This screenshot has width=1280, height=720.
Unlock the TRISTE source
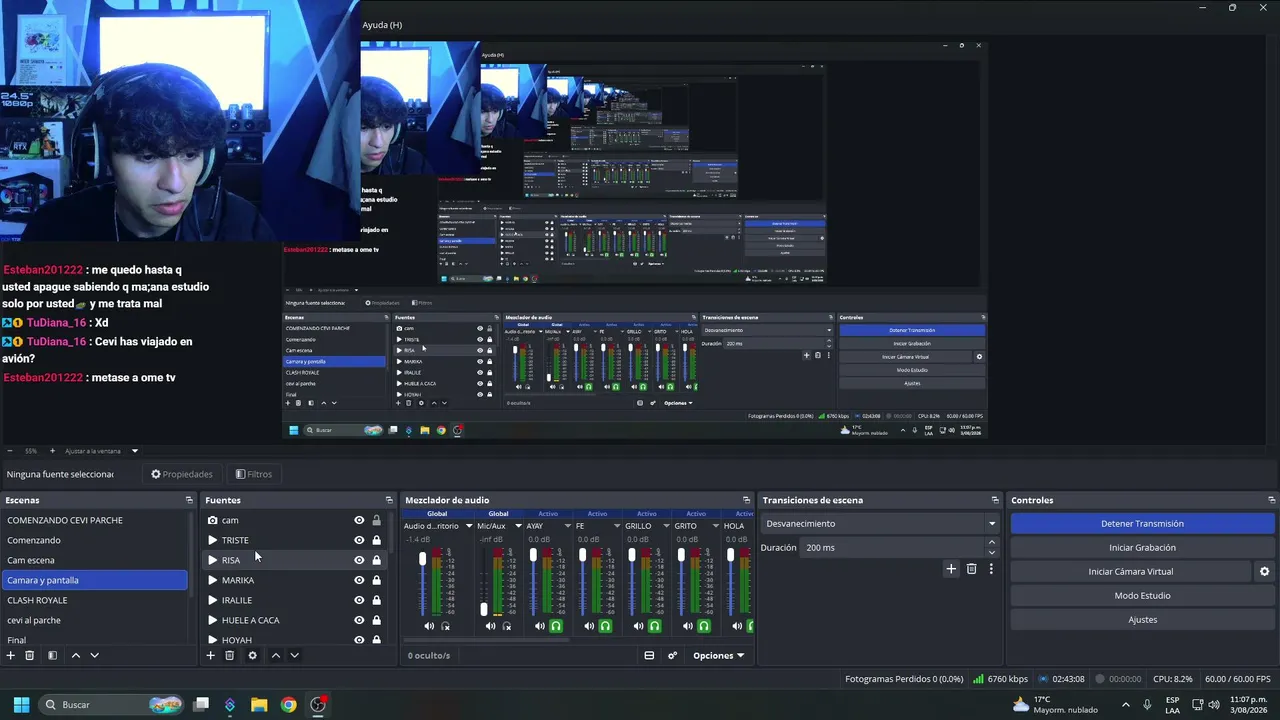tap(376, 540)
